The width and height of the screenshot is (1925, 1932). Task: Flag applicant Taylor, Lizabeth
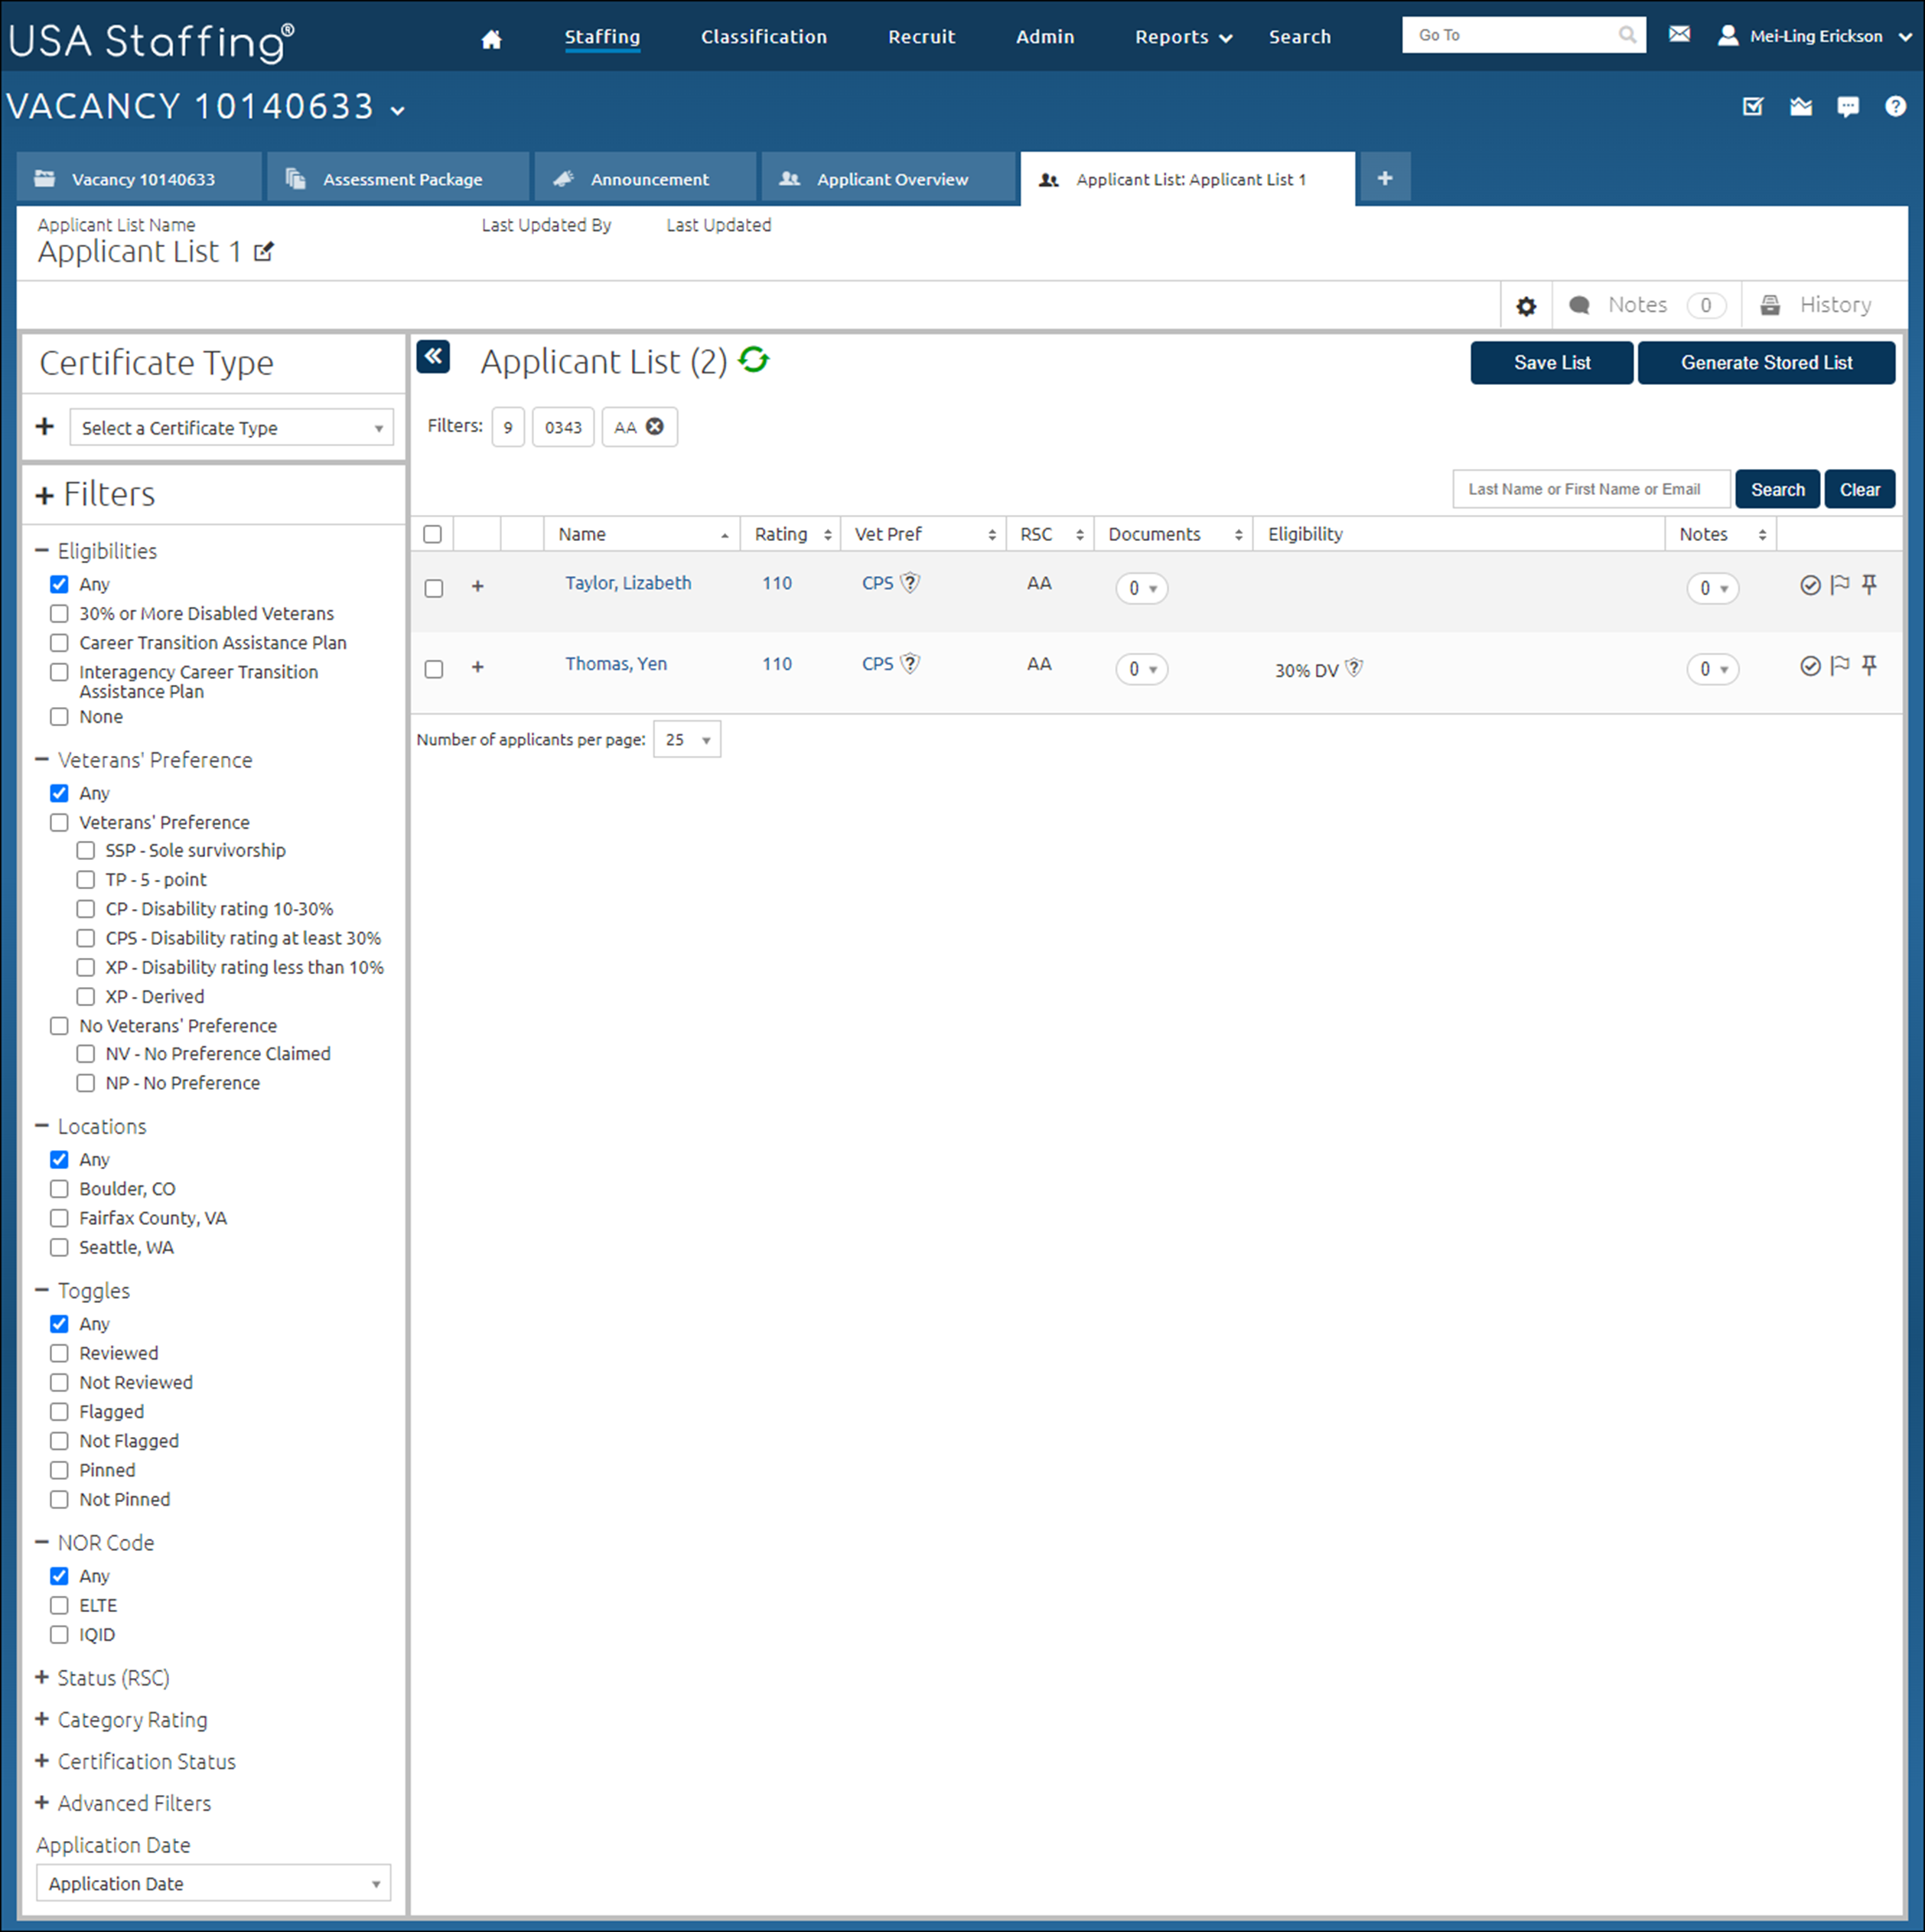(1839, 585)
